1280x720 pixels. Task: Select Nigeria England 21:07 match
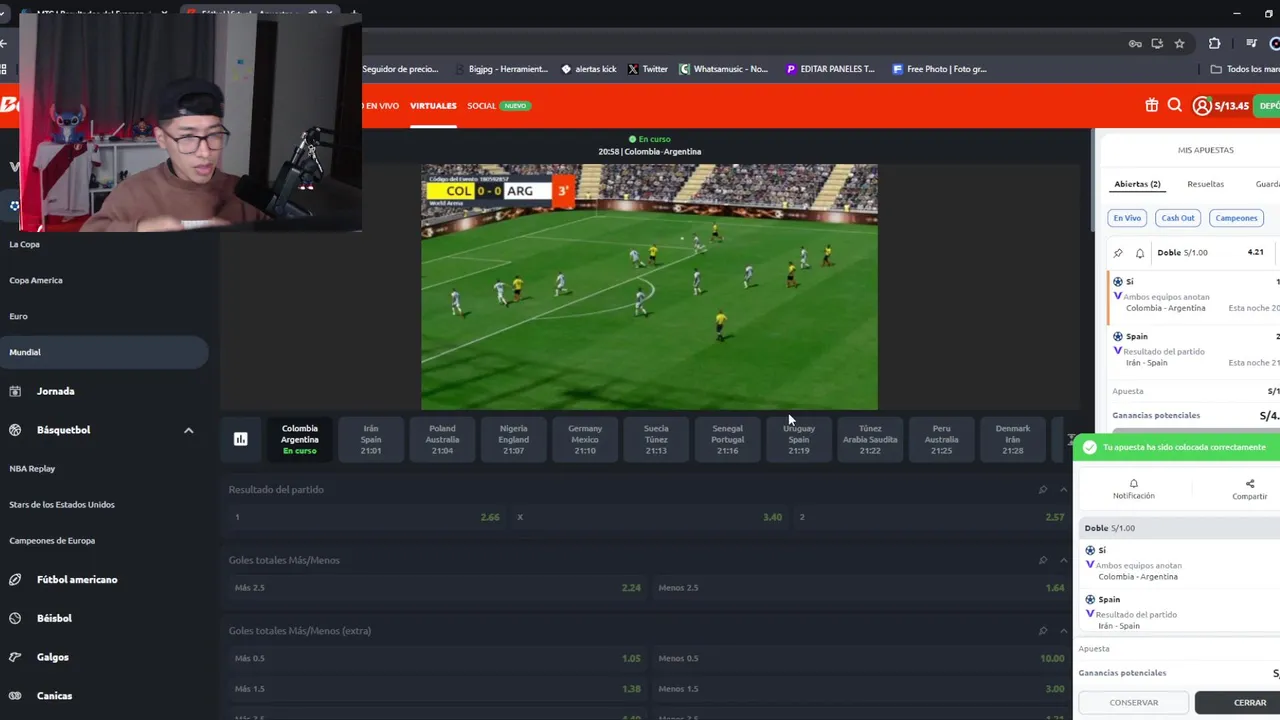pos(513,439)
